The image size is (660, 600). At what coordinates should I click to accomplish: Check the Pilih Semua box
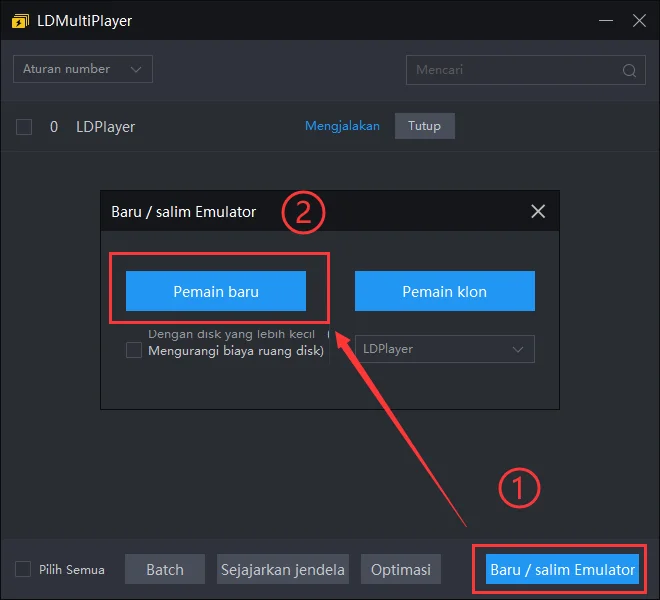pos(23,569)
